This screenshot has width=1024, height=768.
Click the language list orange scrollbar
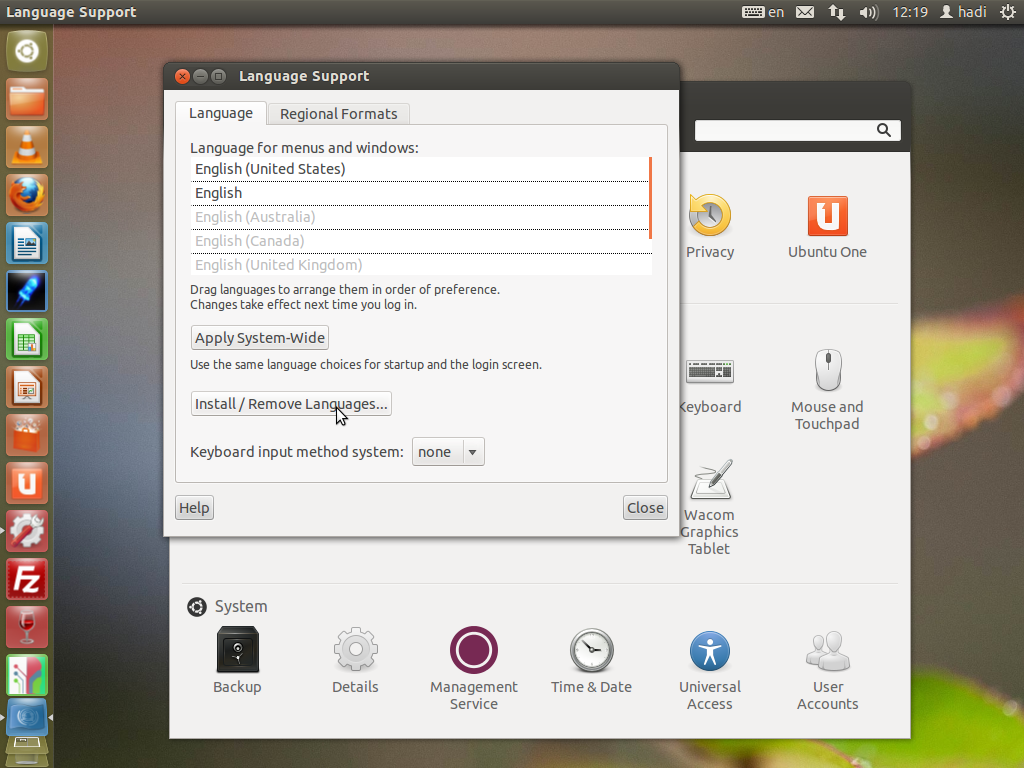pyautogui.click(x=650, y=197)
